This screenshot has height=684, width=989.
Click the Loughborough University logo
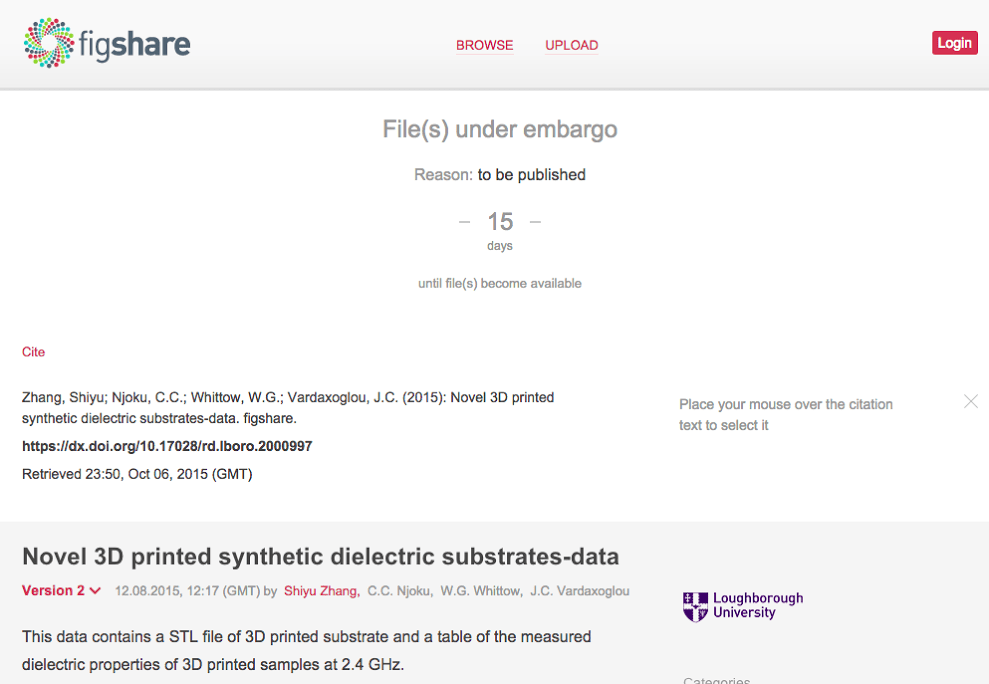click(x=743, y=606)
